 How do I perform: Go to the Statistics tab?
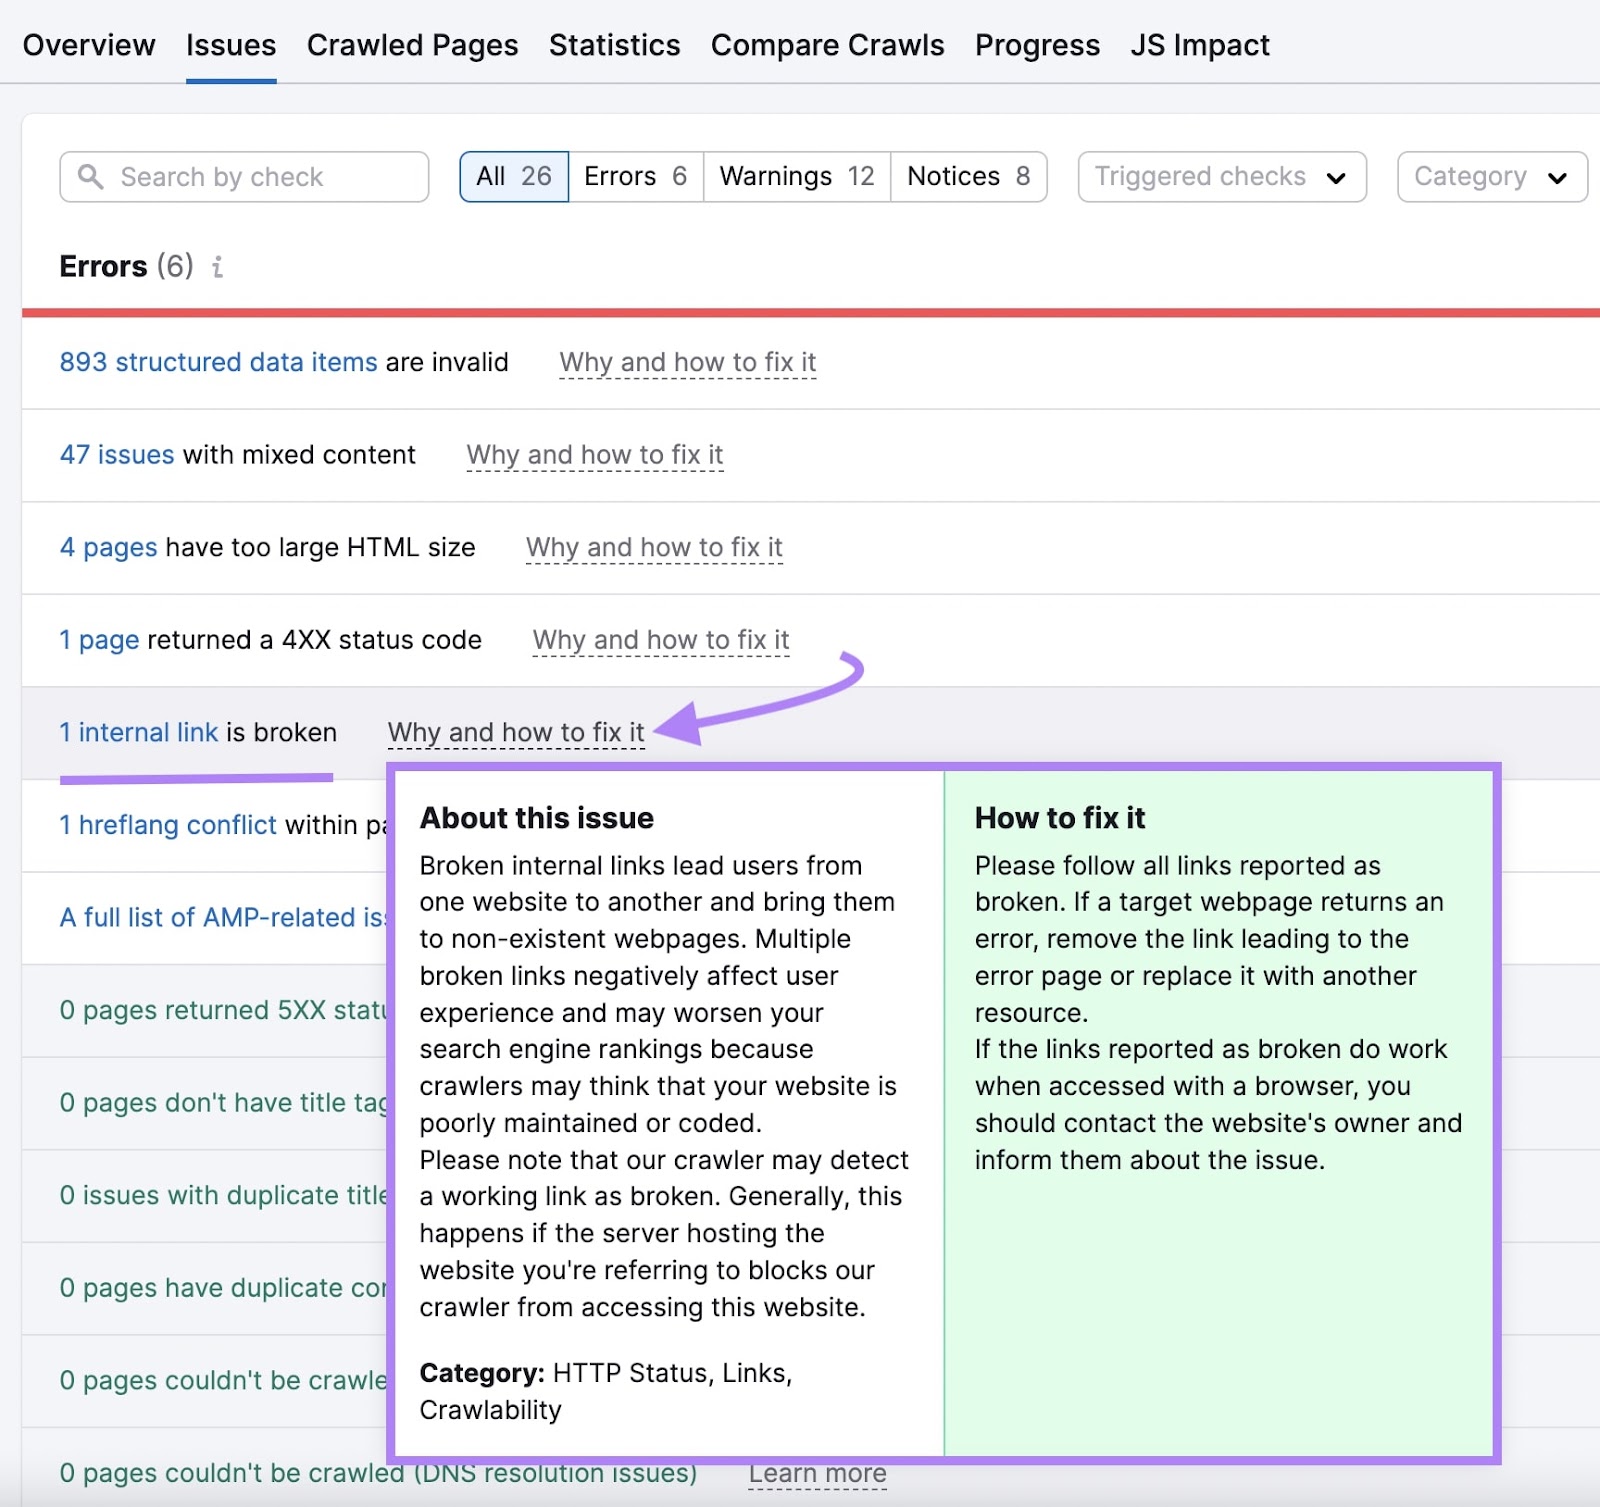(614, 45)
